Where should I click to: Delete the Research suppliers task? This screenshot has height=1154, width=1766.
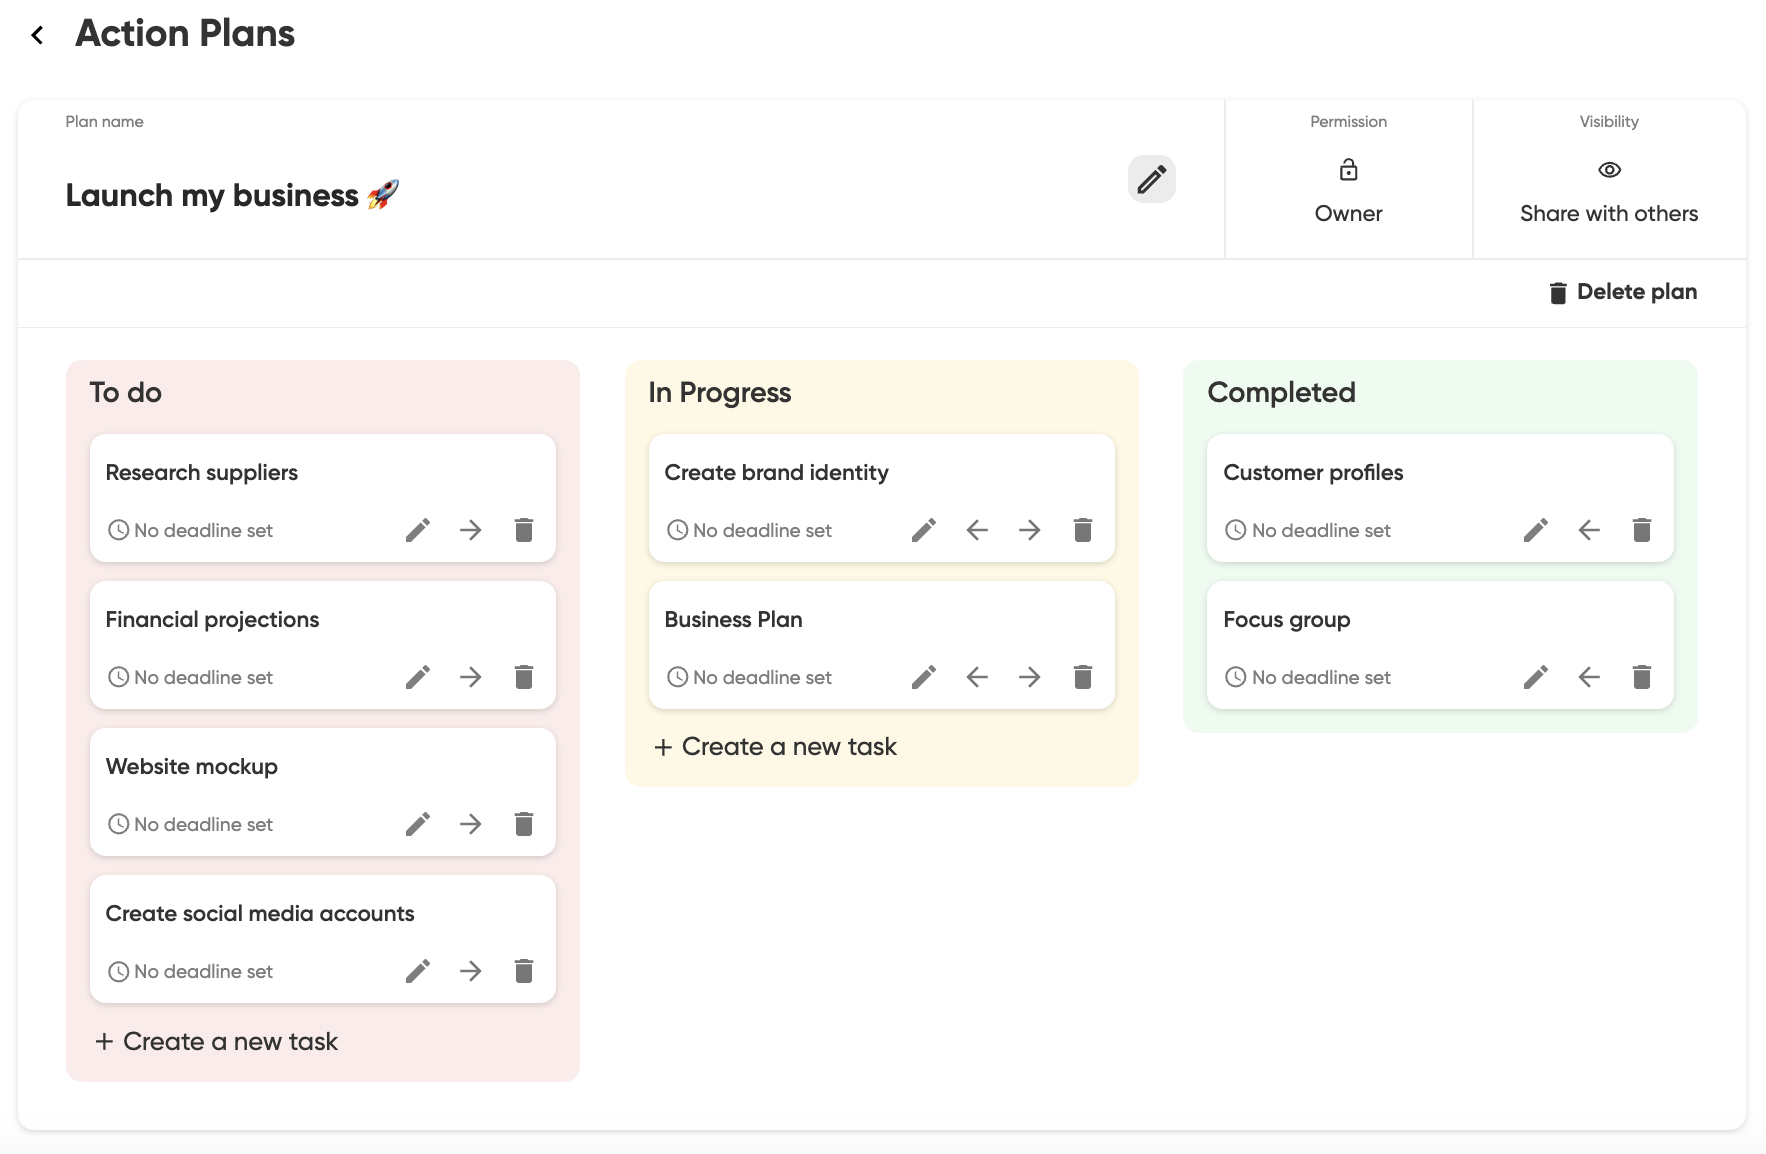(x=523, y=530)
